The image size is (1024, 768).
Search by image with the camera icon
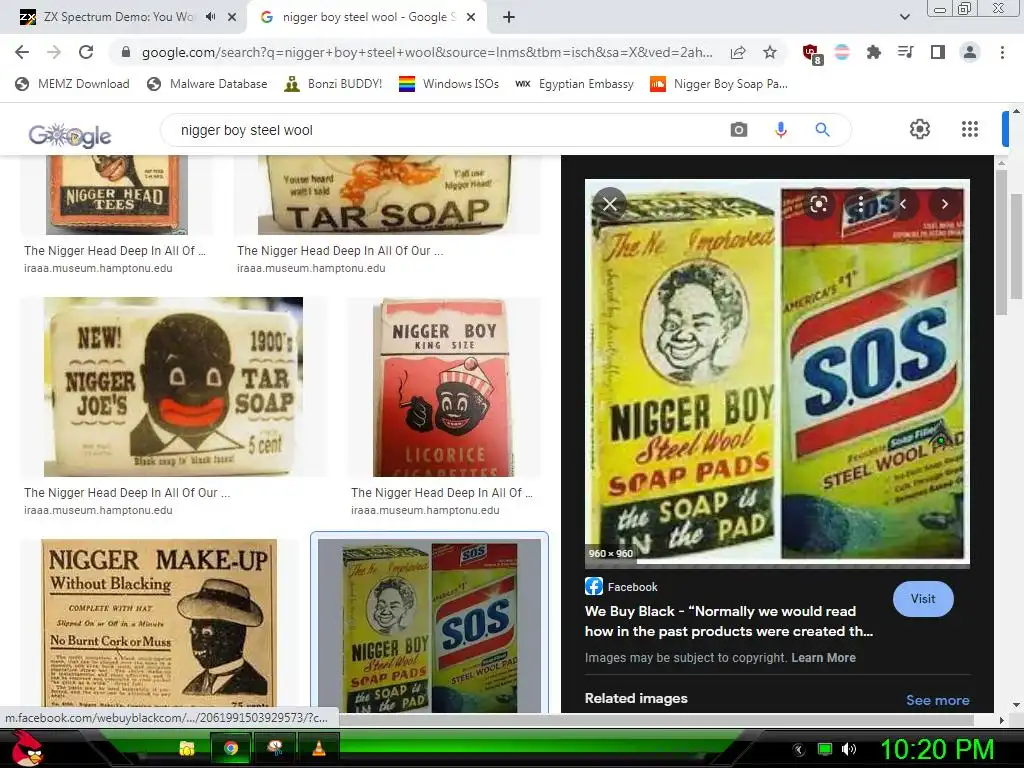point(739,130)
